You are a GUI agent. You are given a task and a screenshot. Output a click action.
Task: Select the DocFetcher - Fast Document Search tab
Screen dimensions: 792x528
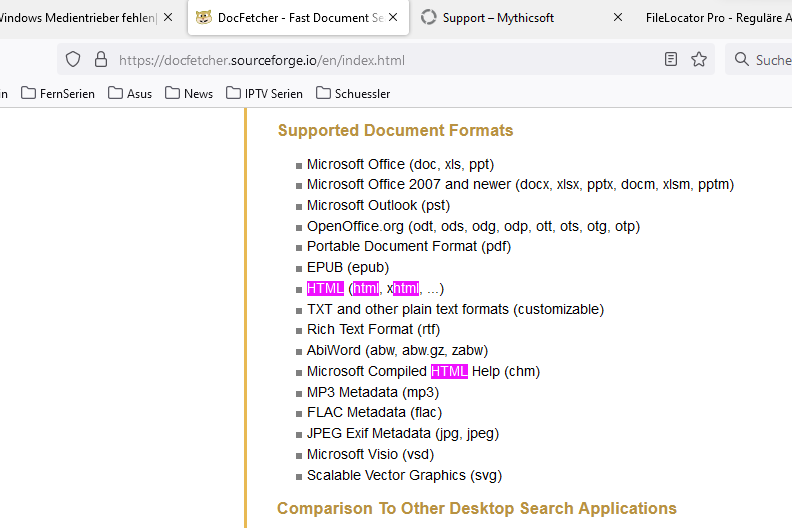click(298, 18)
